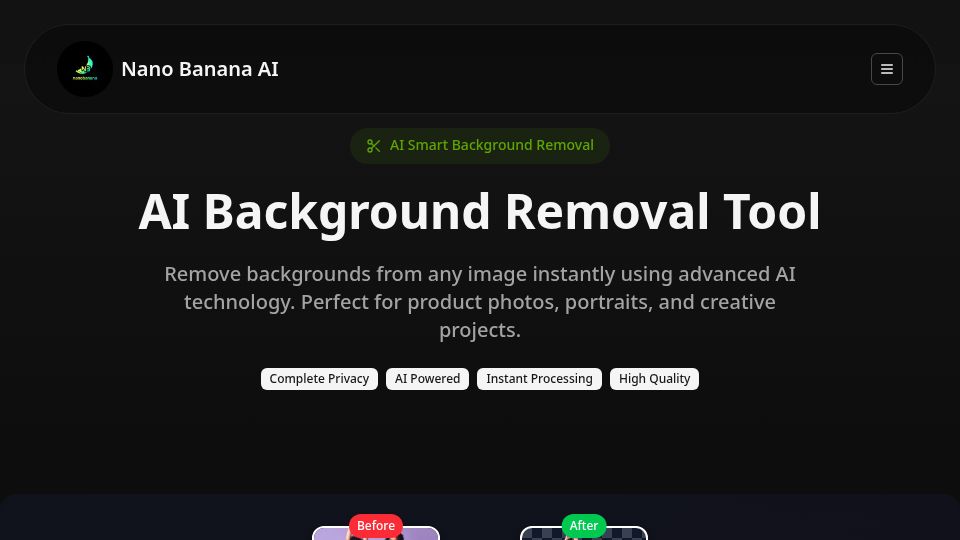Click the 'Remove backgrounds from any image' description
960x540 pixels.
tap(479, 302)
